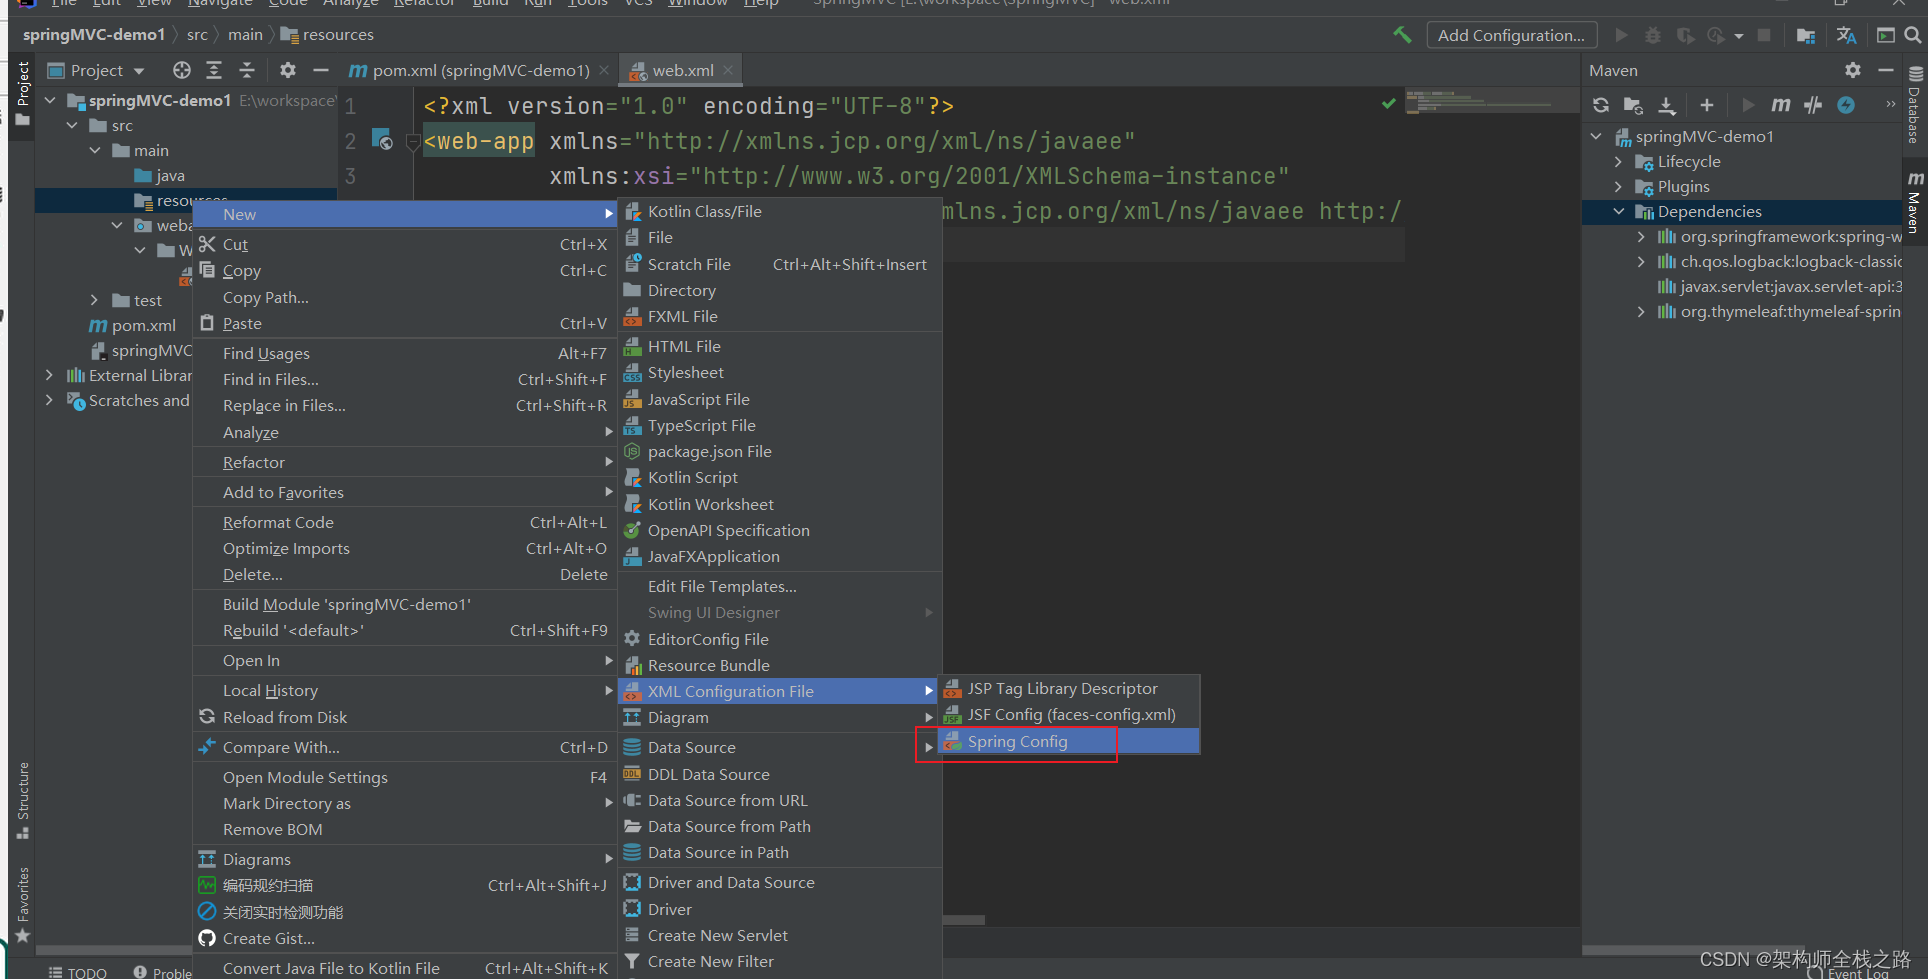1928x979 pixels.
Task: Expand External Libraries node
Action: pyautogui.click(x=50, y=375)
